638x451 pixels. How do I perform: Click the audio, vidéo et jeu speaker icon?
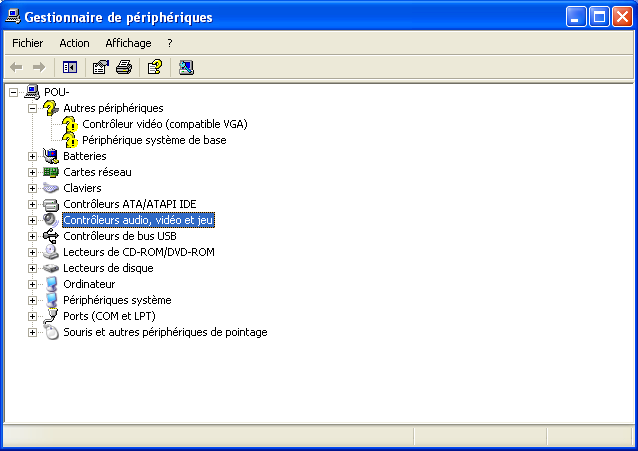[x=51, y=220]
